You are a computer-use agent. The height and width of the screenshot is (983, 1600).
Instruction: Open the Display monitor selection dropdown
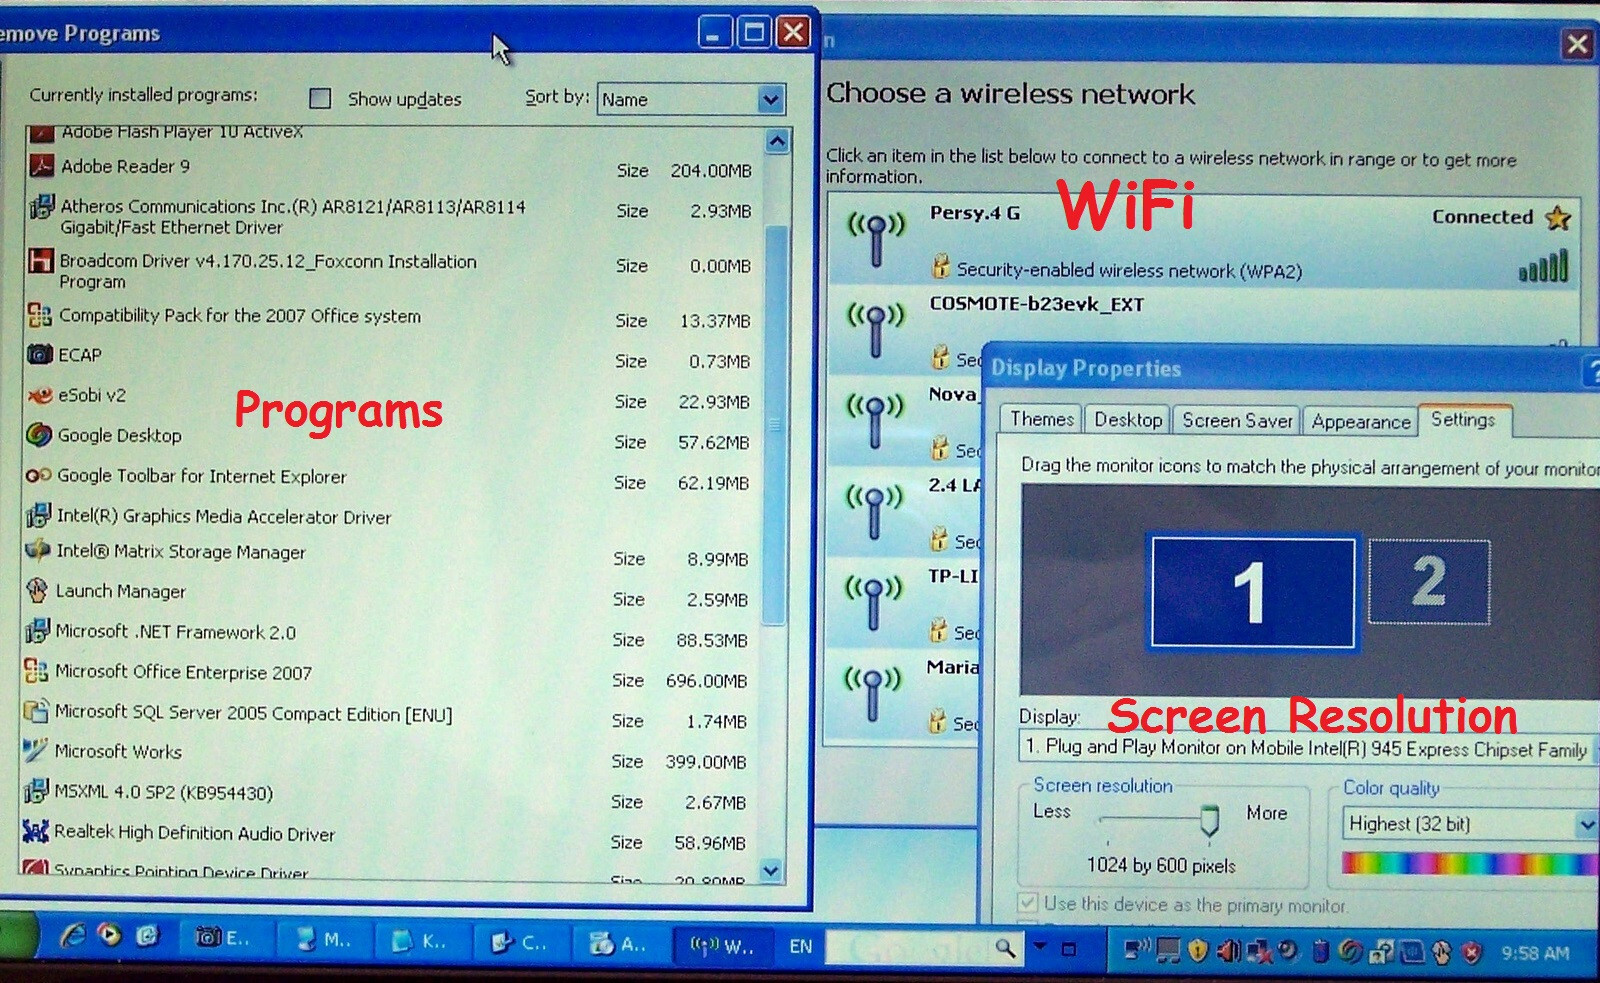click(x=1308, y=748)
